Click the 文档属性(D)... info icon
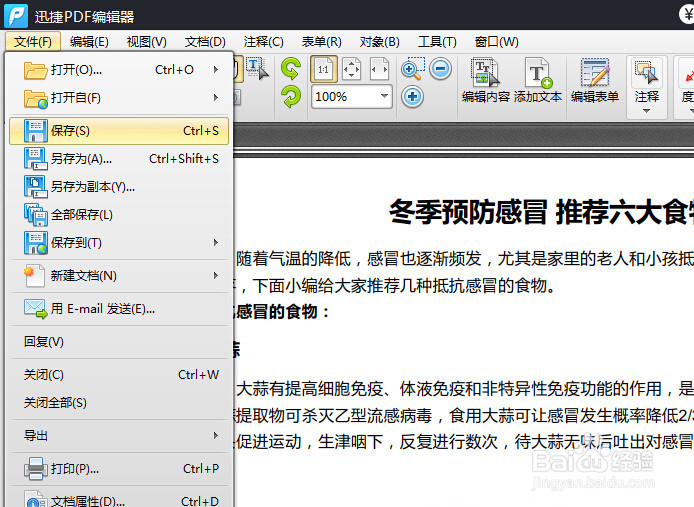The height and width of the screenshot is (507, 694). pyautogui.click(x=35, y=499)
